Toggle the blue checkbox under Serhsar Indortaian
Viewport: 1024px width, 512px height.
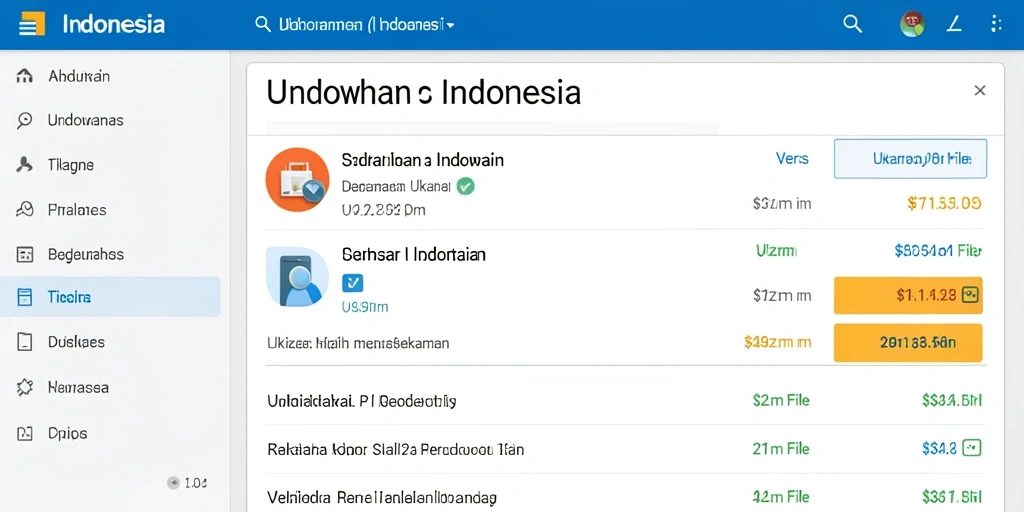pos(353,282)
